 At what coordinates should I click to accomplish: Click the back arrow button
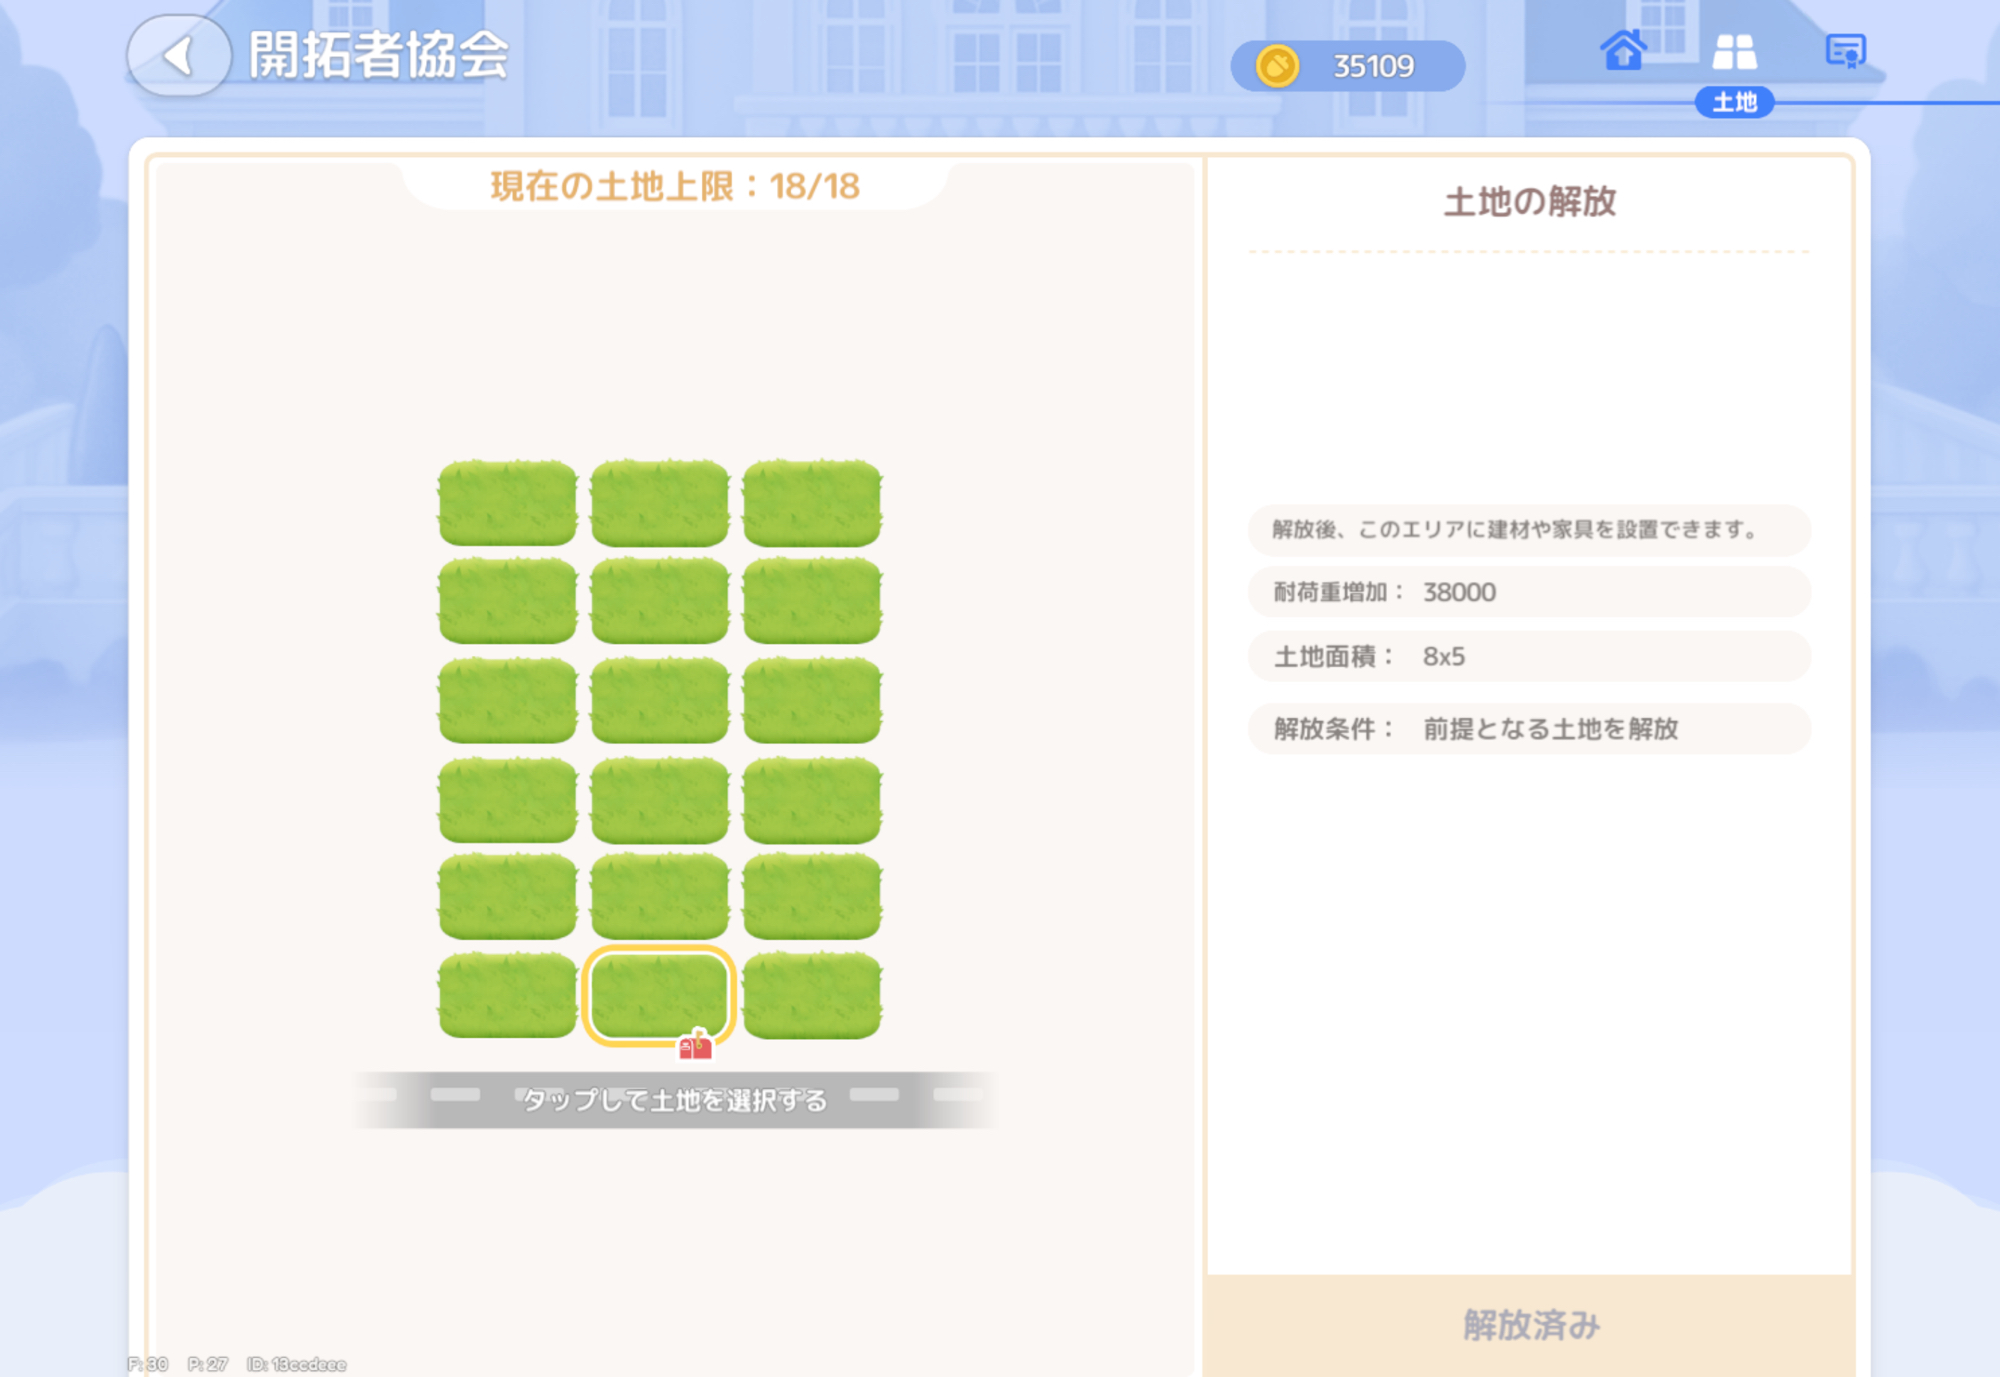(x=178, y=56)
